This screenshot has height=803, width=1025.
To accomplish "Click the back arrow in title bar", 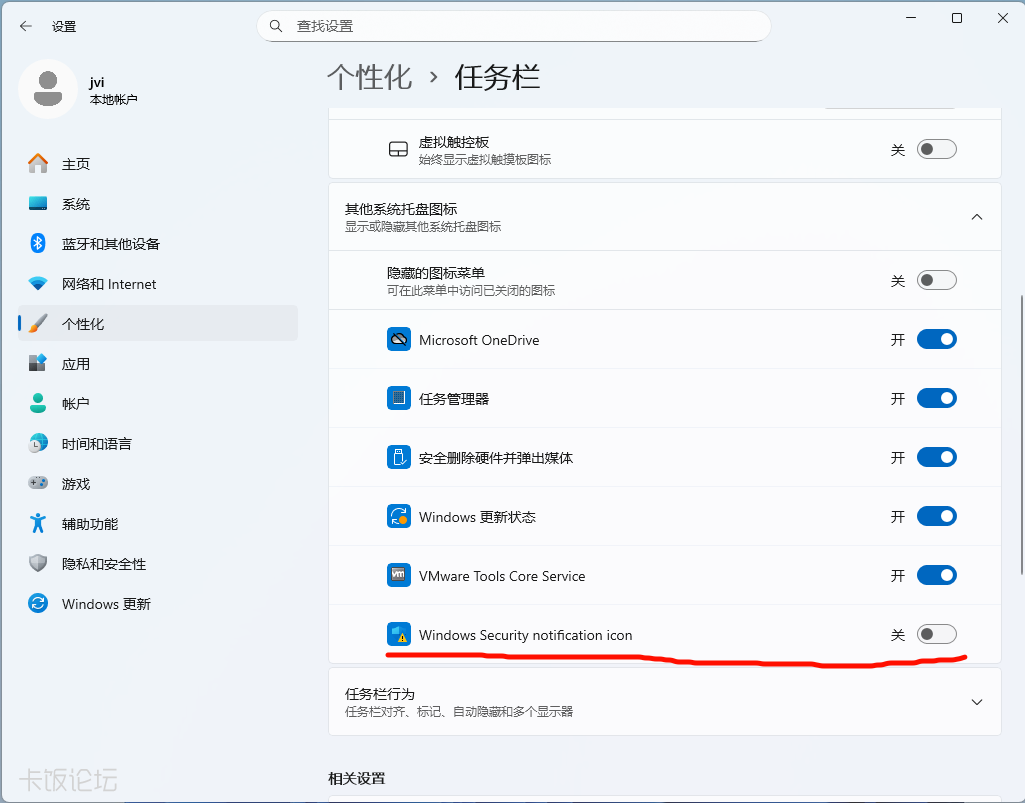I will [26, 27].
